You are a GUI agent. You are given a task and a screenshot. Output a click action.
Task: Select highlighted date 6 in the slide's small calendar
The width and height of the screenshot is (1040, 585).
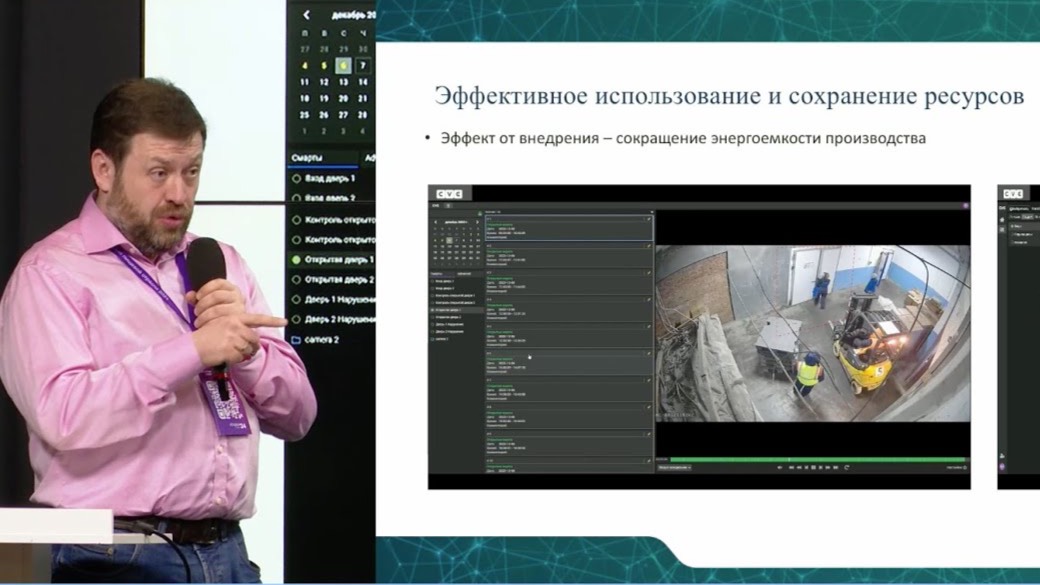tap(449, 240)
